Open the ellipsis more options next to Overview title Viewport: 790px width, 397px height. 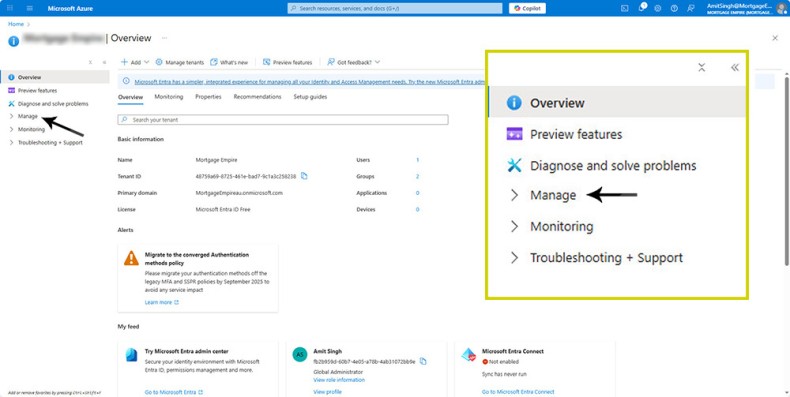pyautogui.click(x=164, y=38)
